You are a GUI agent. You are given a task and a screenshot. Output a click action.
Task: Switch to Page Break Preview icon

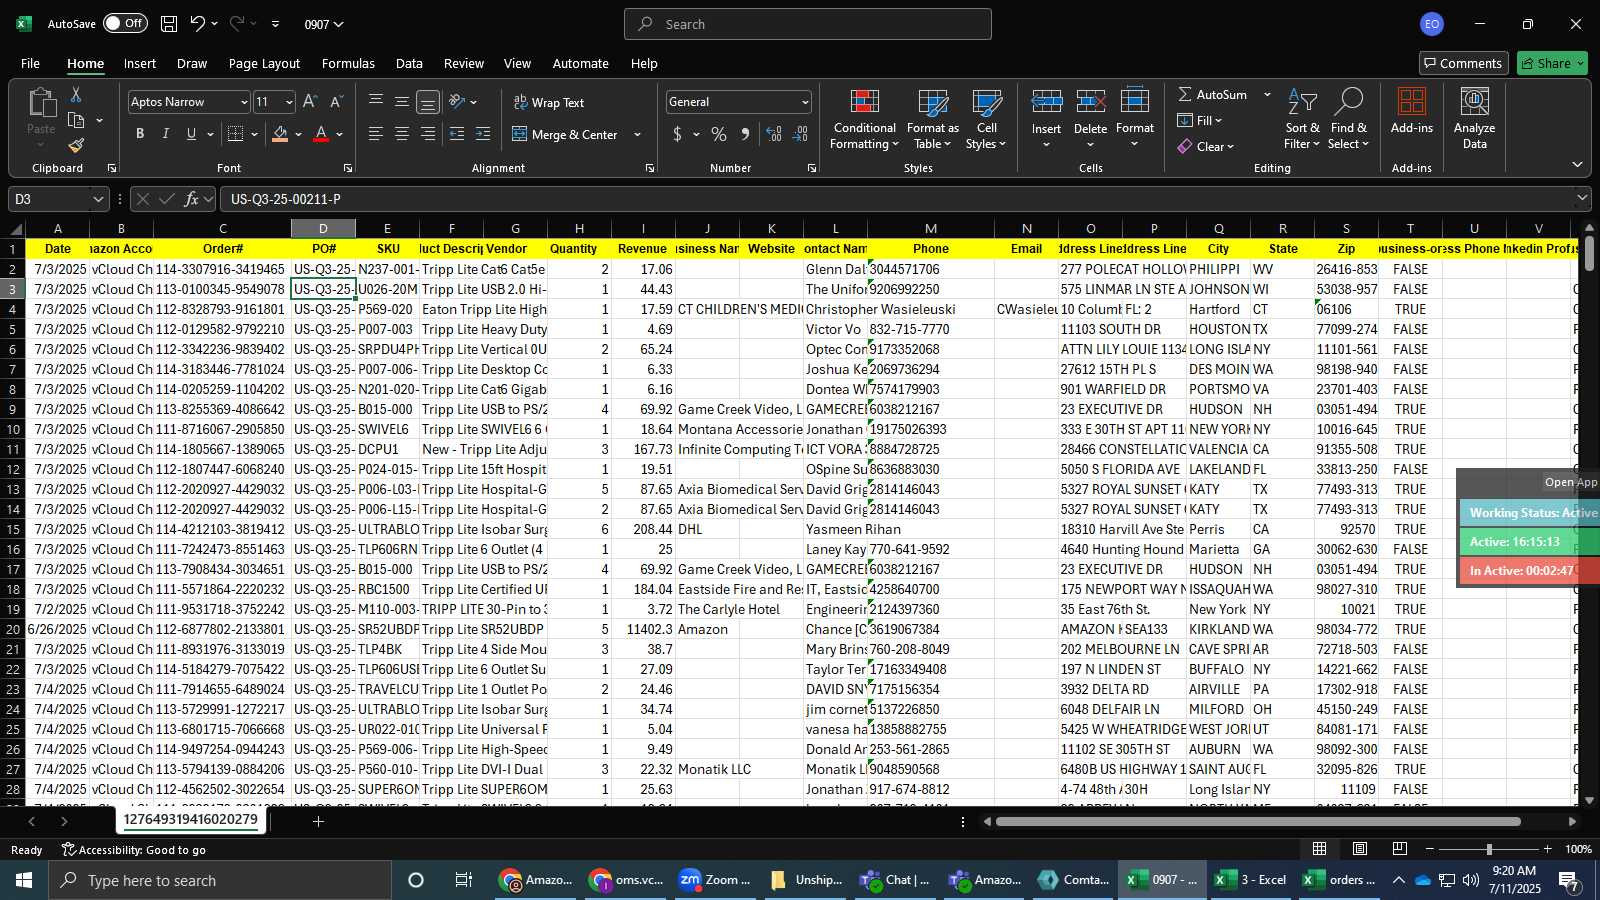point(1400,849)
